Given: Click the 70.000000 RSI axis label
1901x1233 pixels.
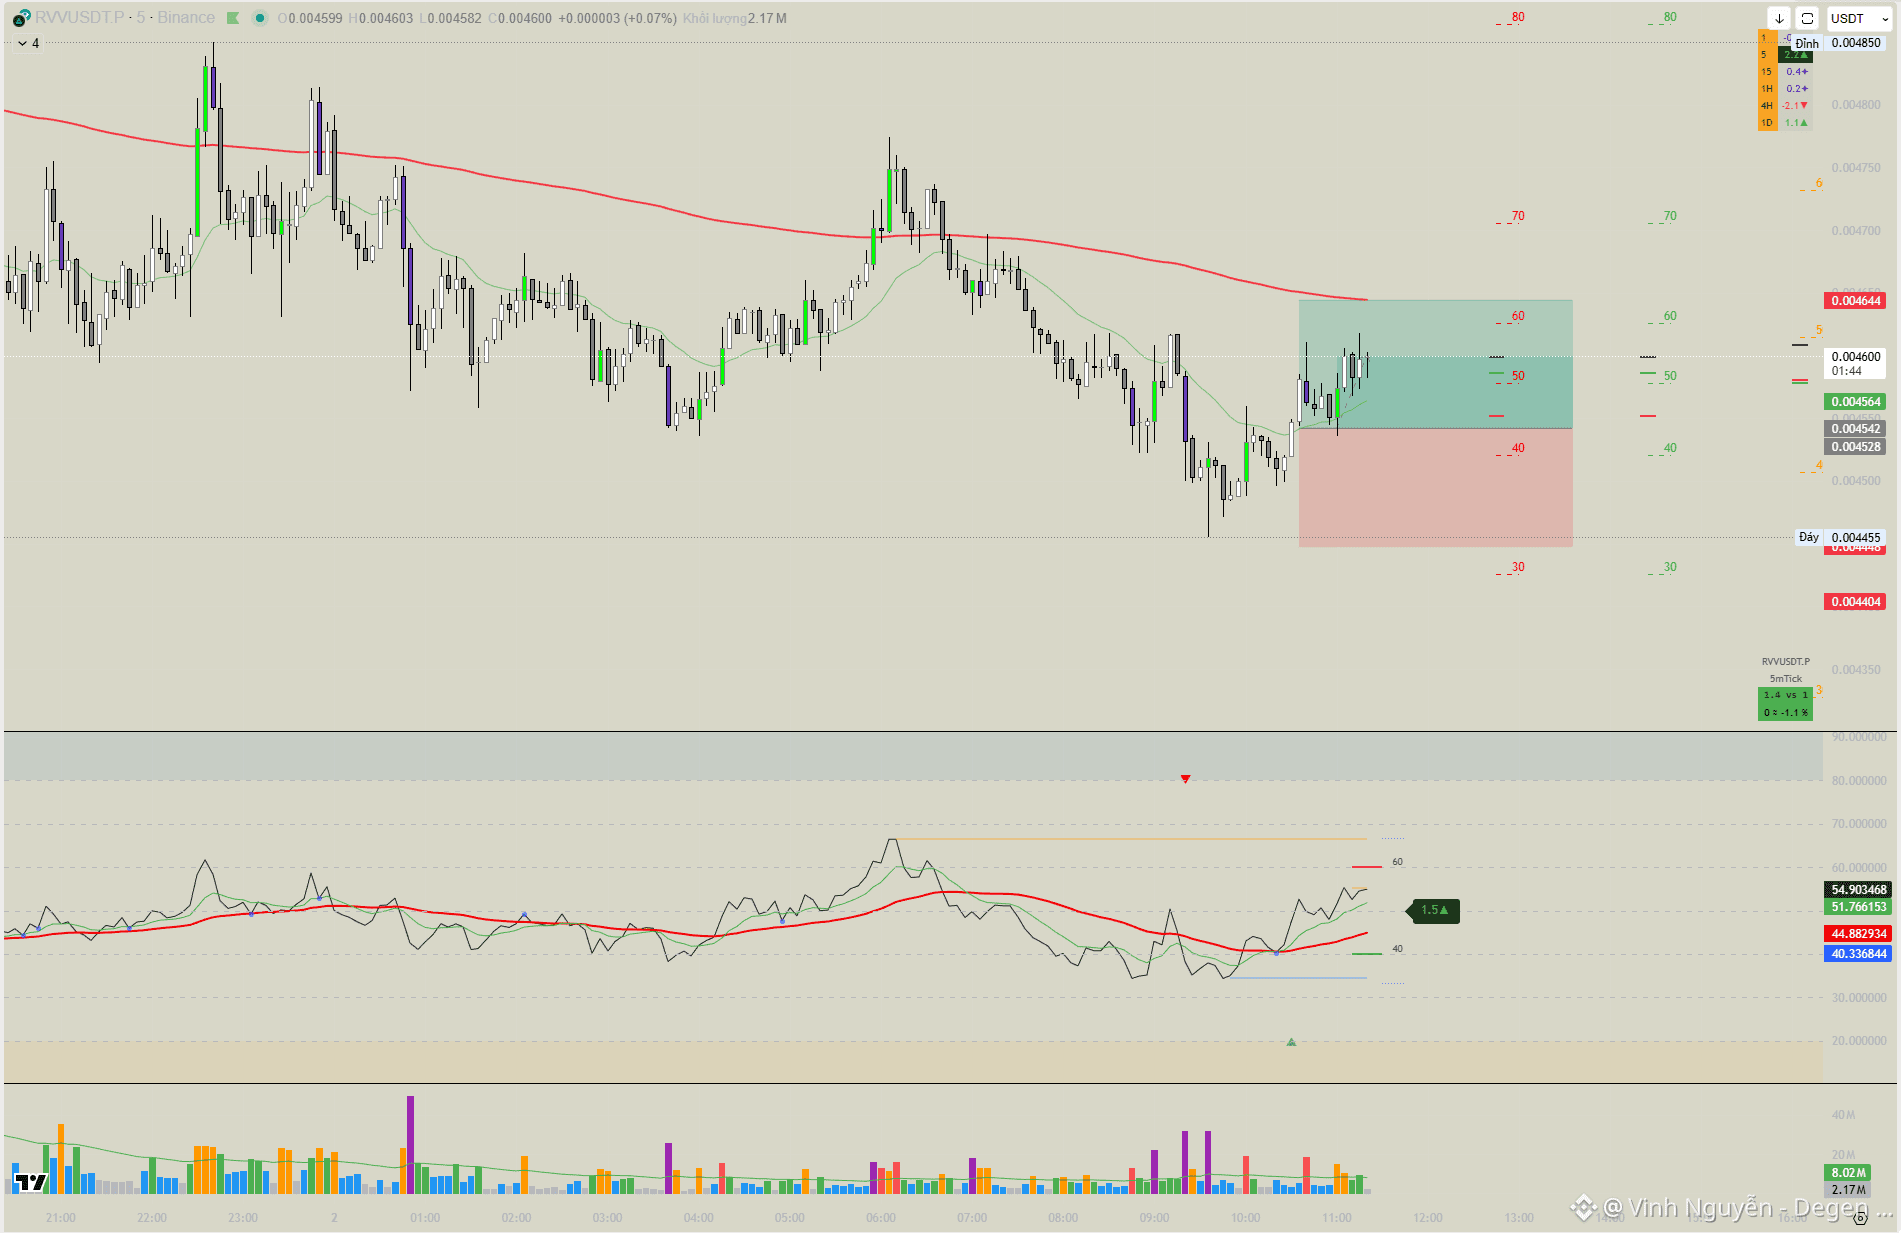Looking at the screenshot, I should 1859,824.
